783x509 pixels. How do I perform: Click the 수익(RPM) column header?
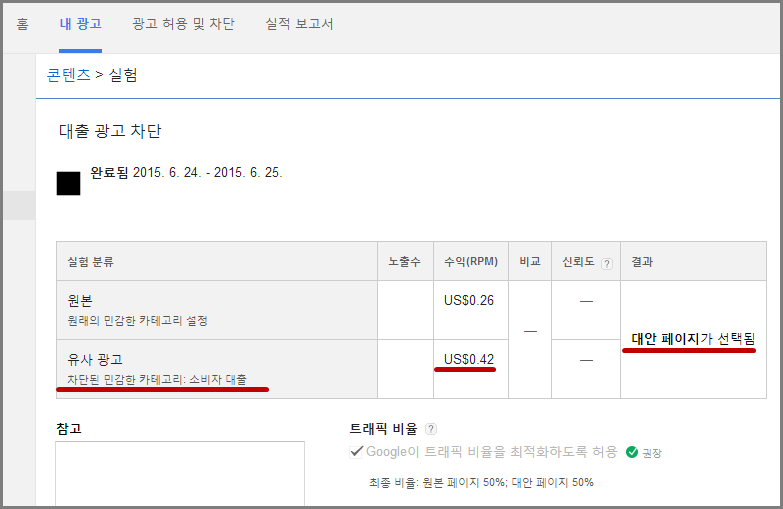pos(470,262)
